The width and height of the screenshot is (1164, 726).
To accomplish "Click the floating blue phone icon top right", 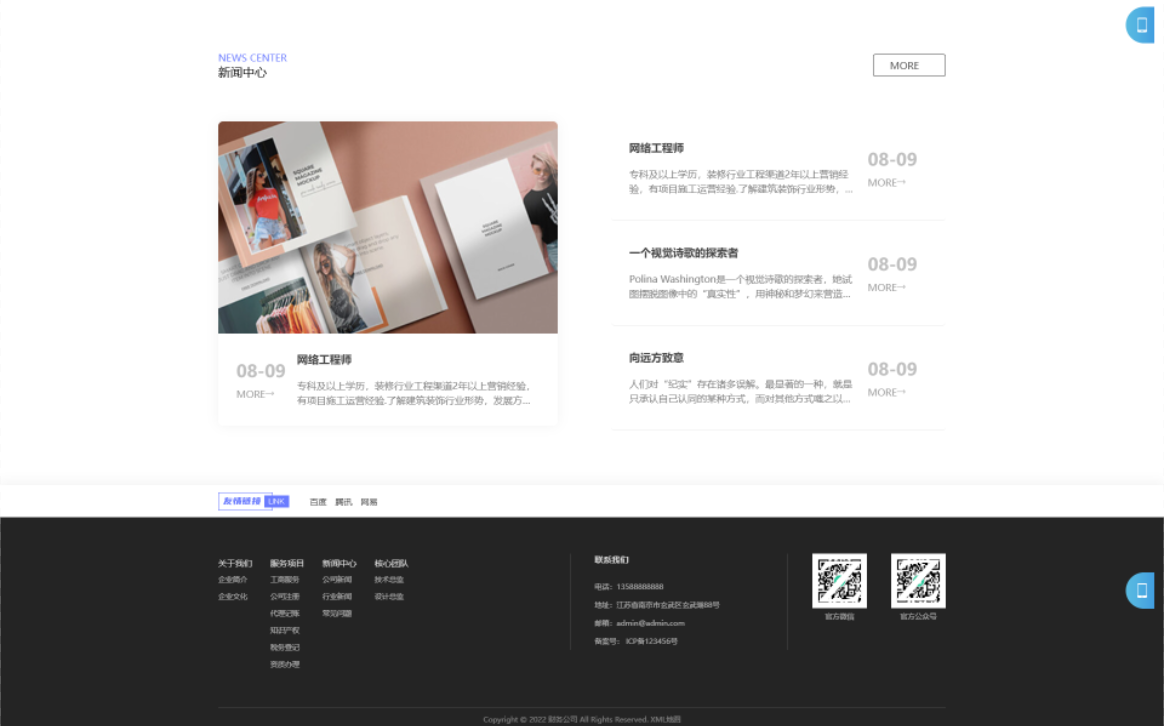I will point(1142,25).
